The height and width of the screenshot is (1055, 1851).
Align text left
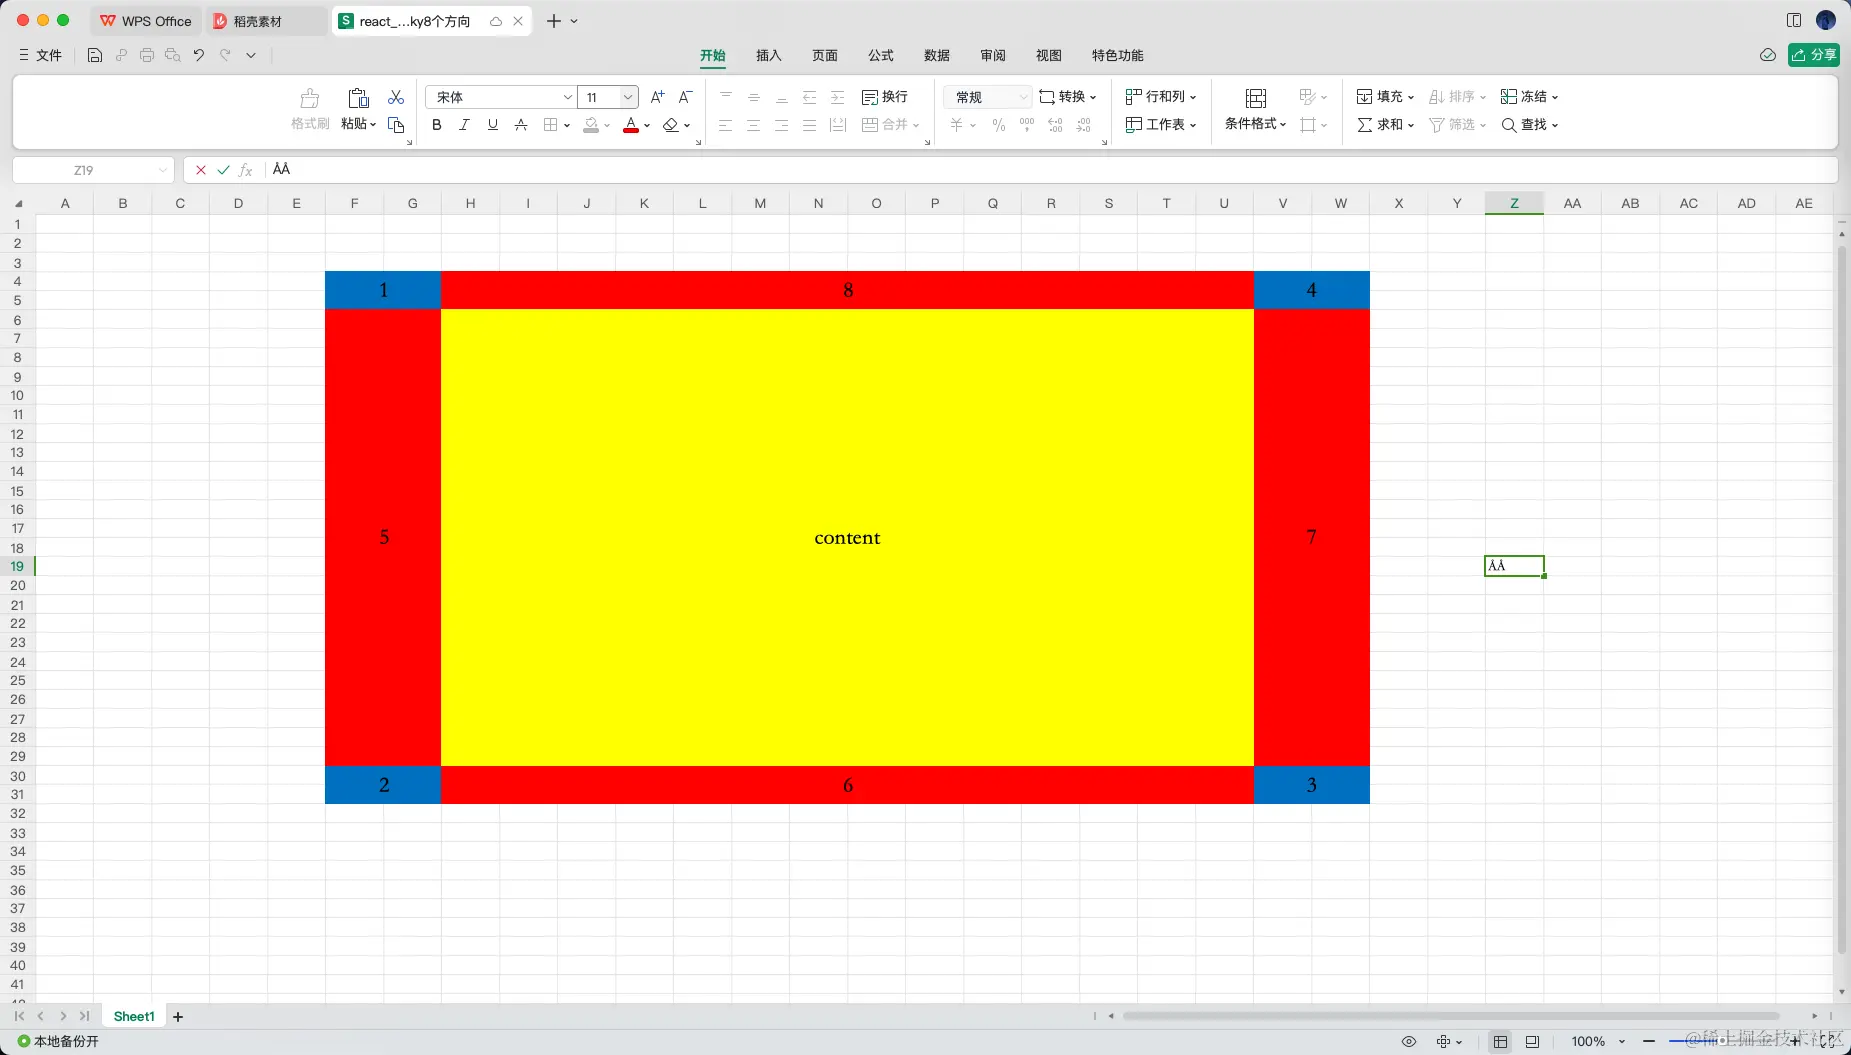726,125
